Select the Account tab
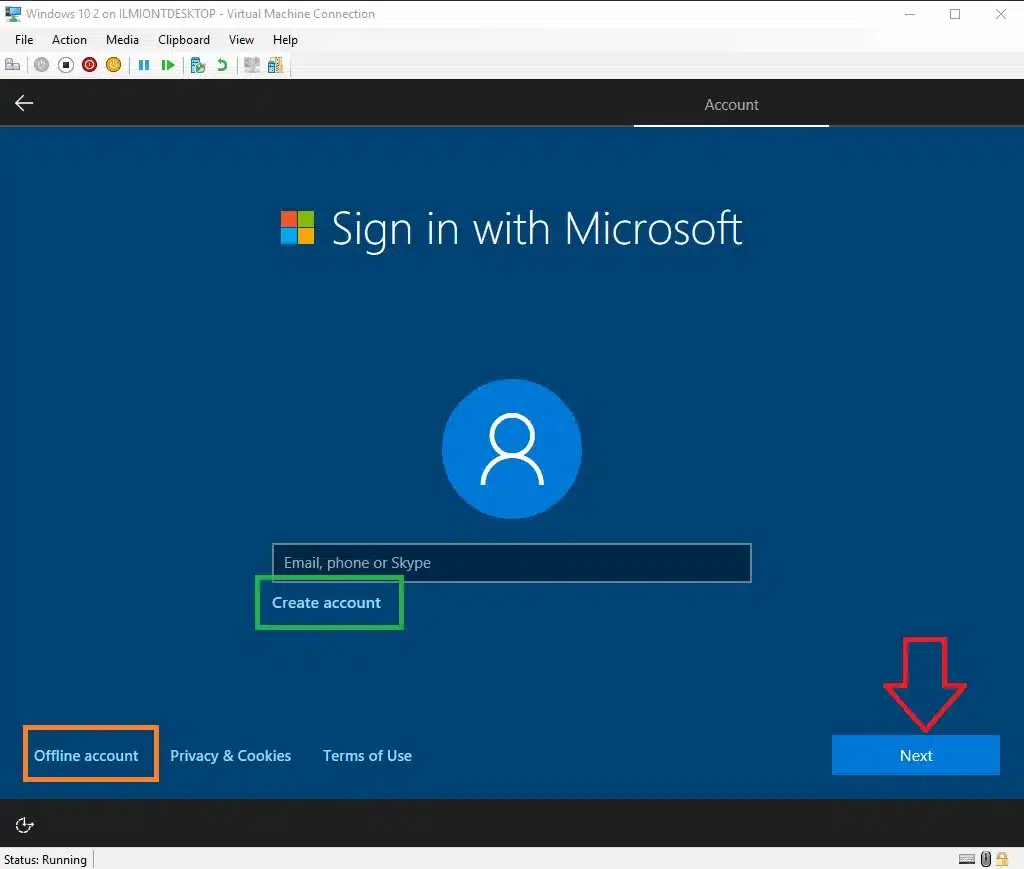1024x869 pixels. 731,104
